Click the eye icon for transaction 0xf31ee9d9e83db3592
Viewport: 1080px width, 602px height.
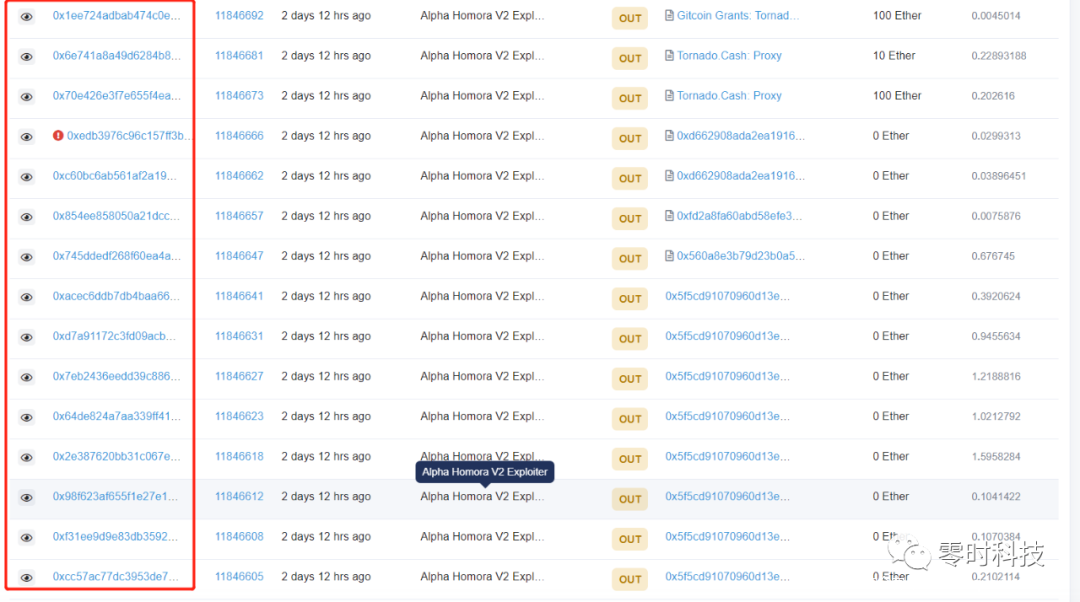(26, 537)
